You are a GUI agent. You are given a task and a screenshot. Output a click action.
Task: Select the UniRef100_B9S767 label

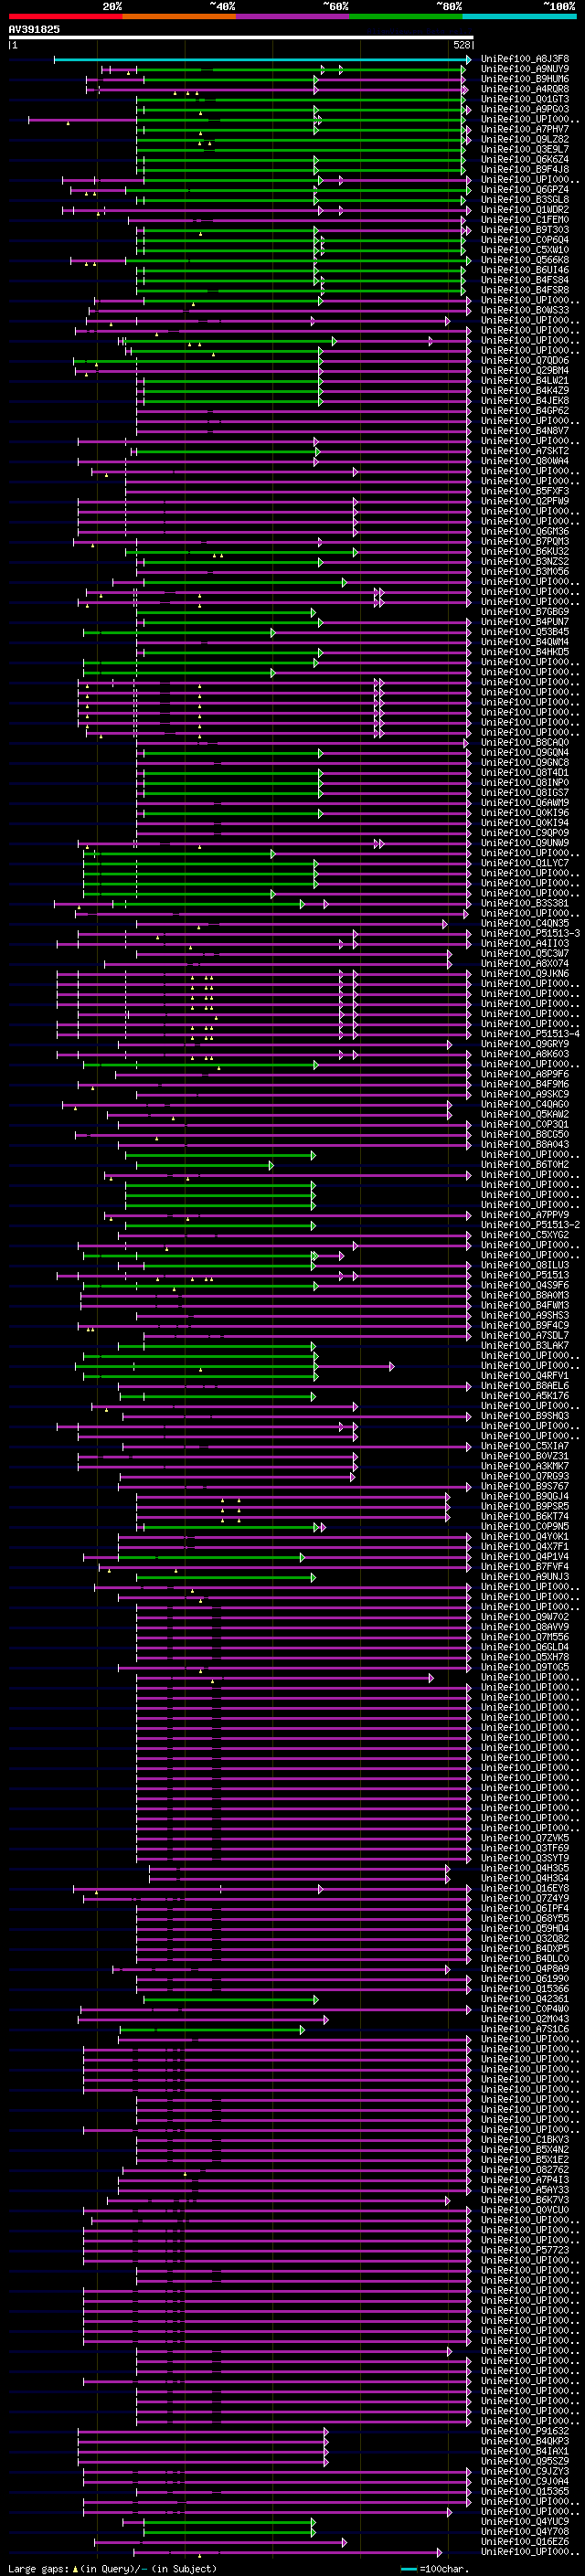click(x=525, y=1486)
